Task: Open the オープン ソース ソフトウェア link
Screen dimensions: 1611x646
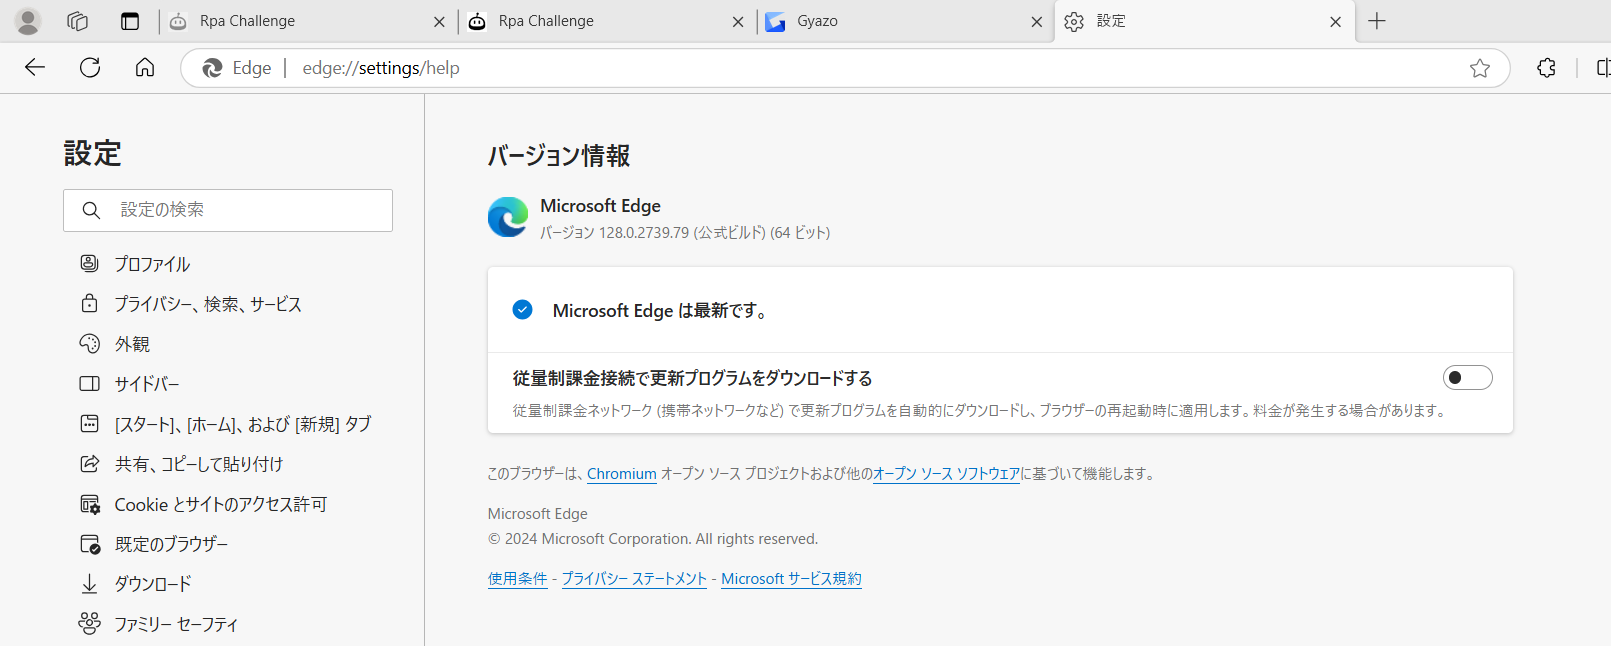Action: pyautogui.click(x=946, y=474)
